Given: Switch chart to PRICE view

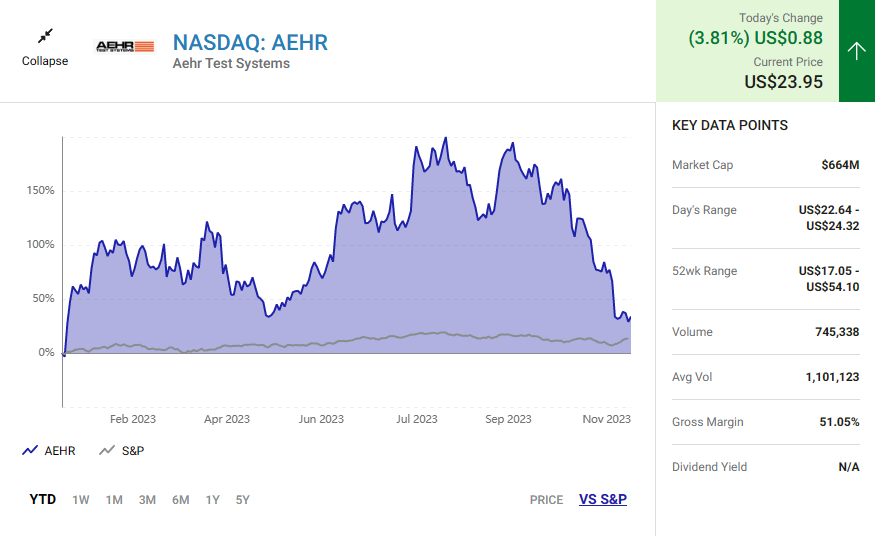Looking at the screenshot, I should [x=546, y=500].
